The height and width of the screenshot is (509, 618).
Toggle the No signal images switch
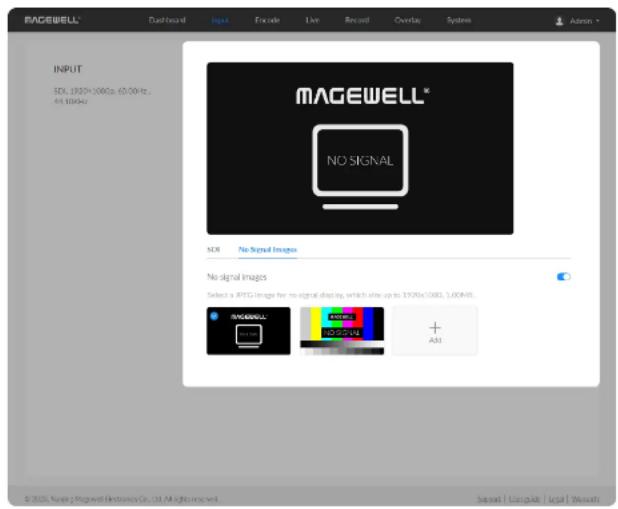(x=564, y=277)
